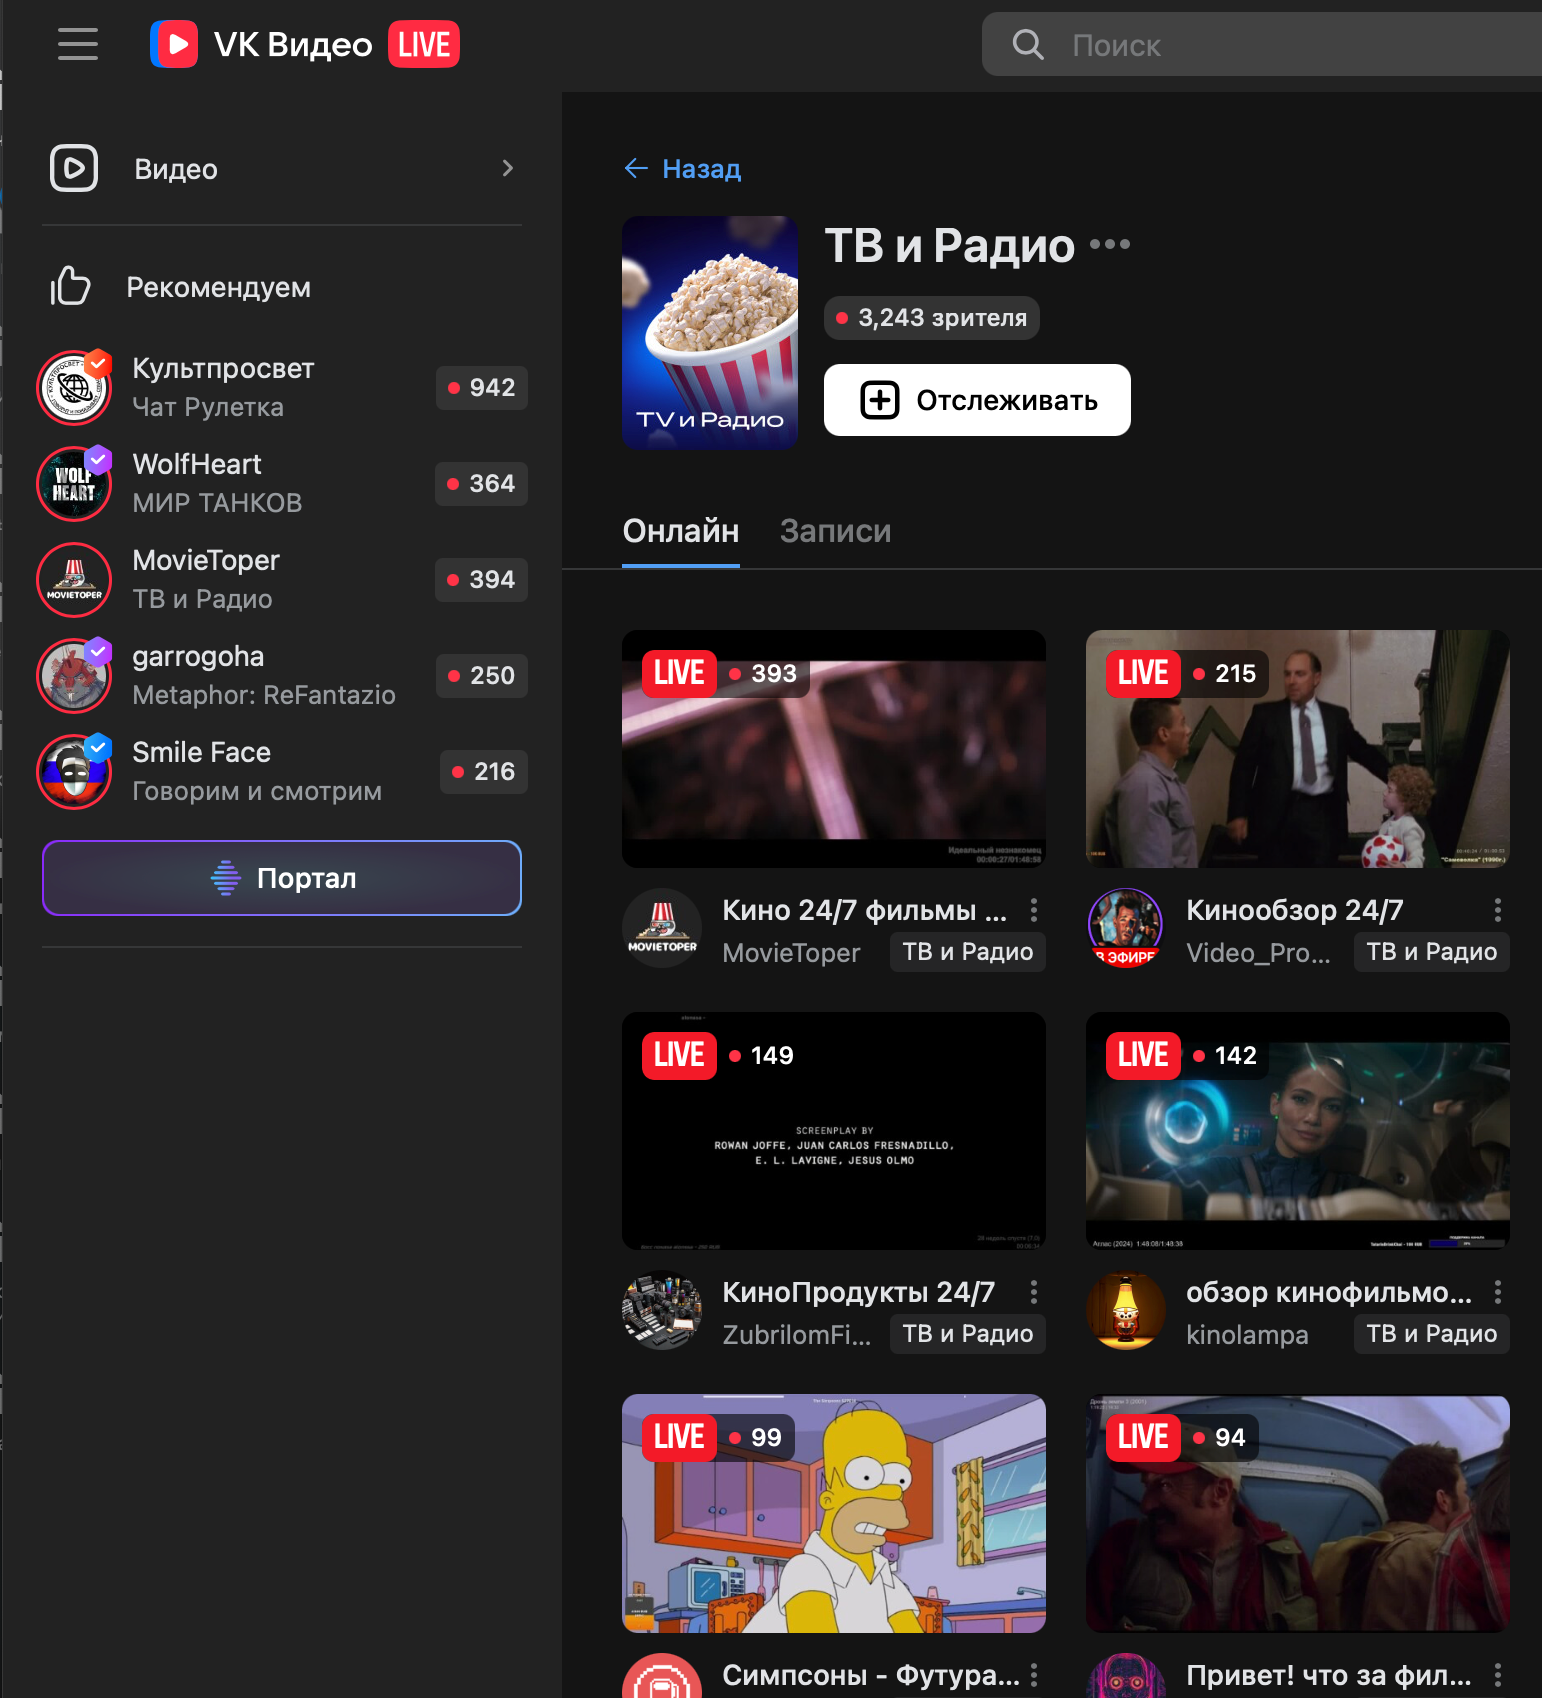Open the ТВ и Радио popcorn cover image

pos(710,332)
